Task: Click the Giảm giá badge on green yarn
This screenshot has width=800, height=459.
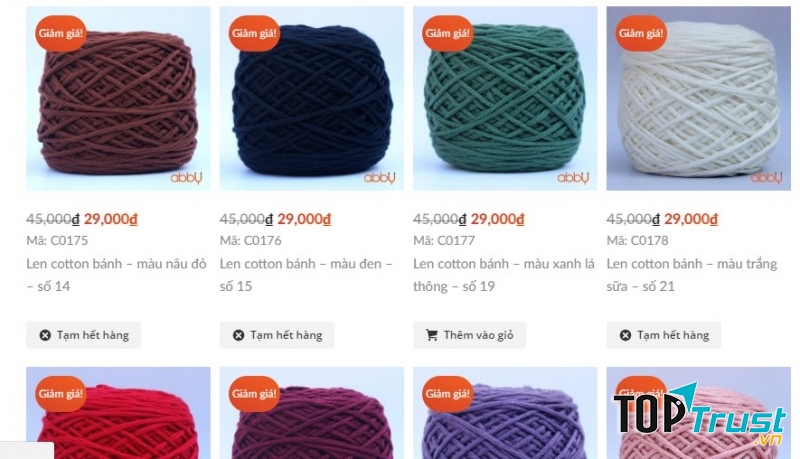Action: pos(447,34)
